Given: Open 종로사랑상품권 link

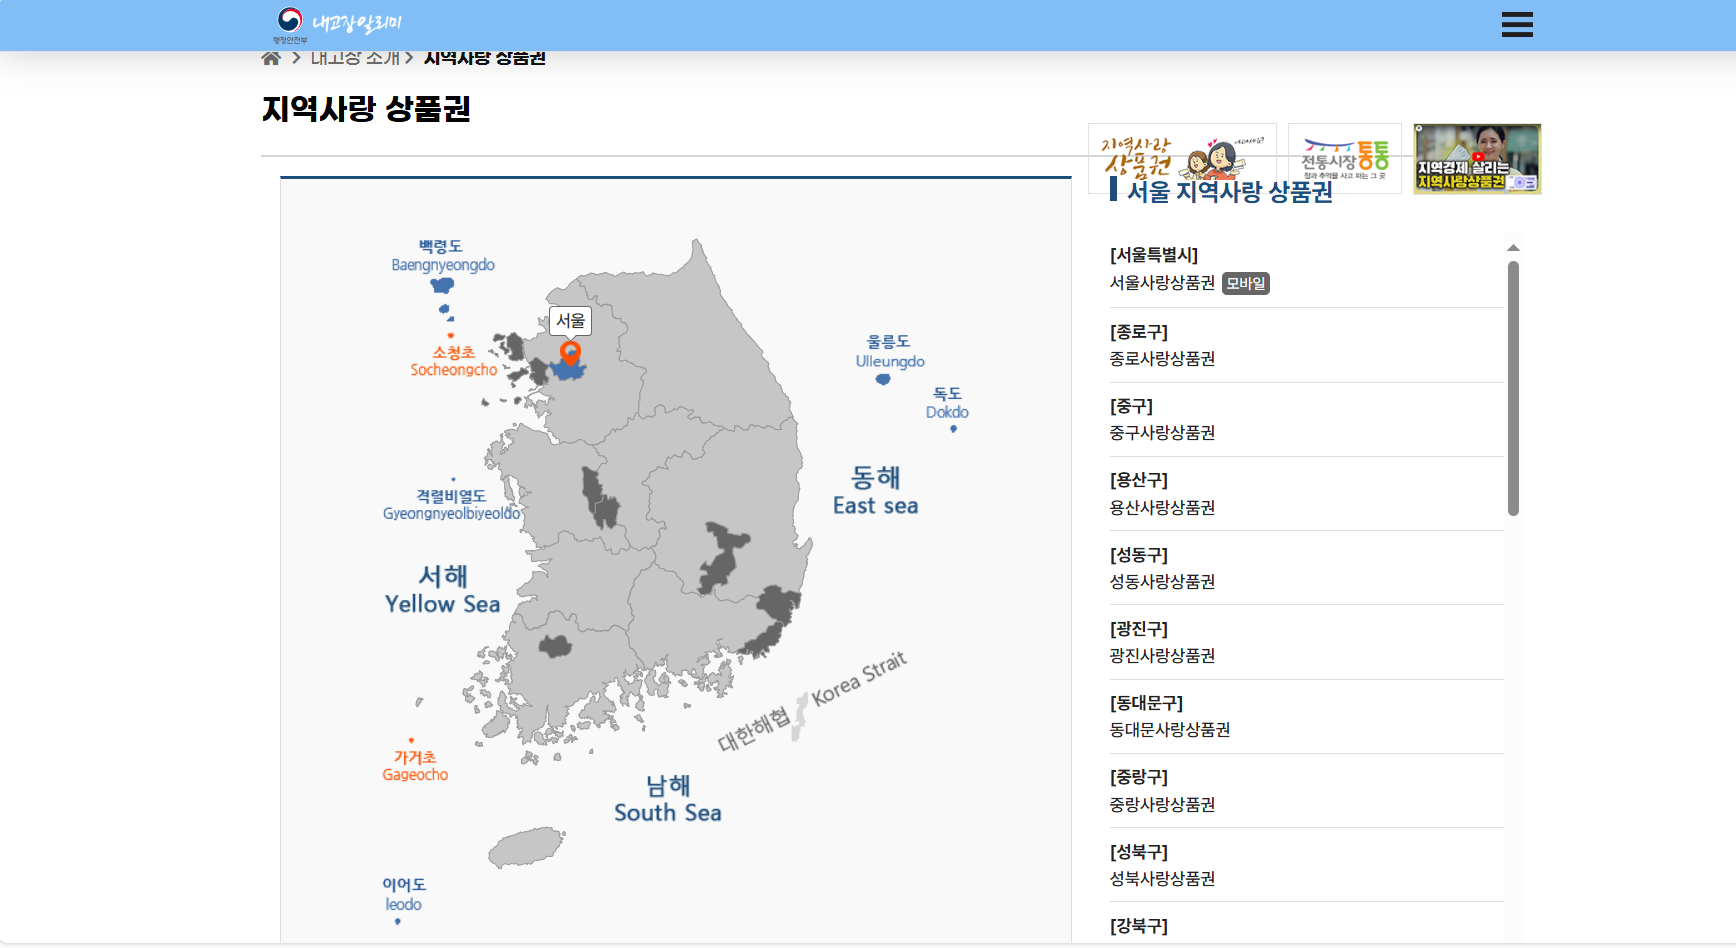Looking at the screenshot, I should pos(1162,358).
